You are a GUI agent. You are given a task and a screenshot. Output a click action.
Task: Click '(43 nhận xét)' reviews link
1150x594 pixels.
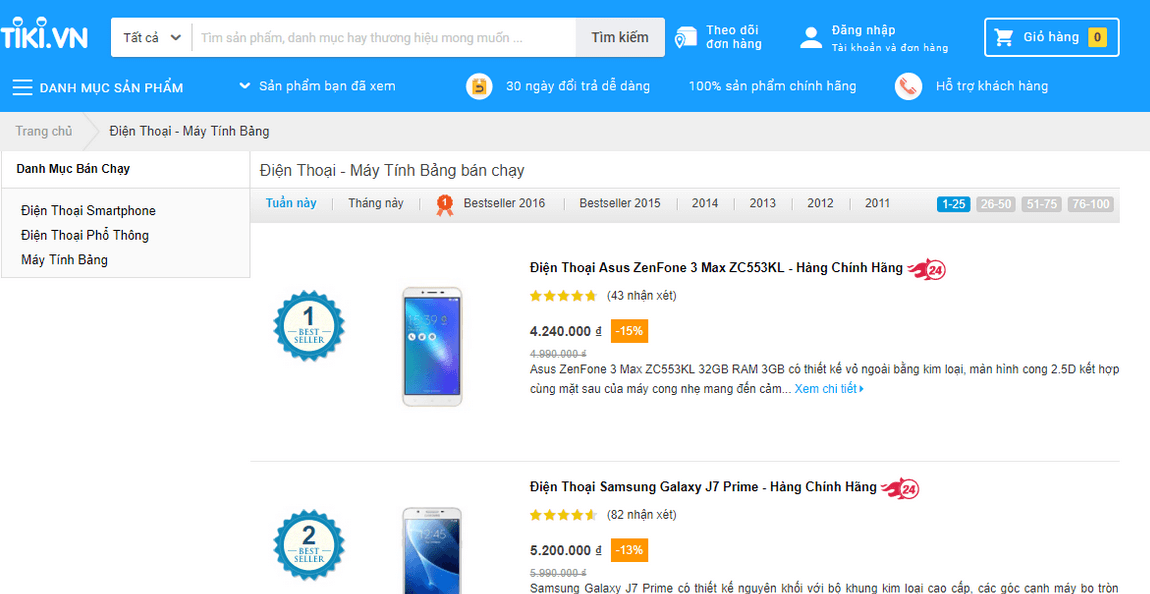[642, 296]
